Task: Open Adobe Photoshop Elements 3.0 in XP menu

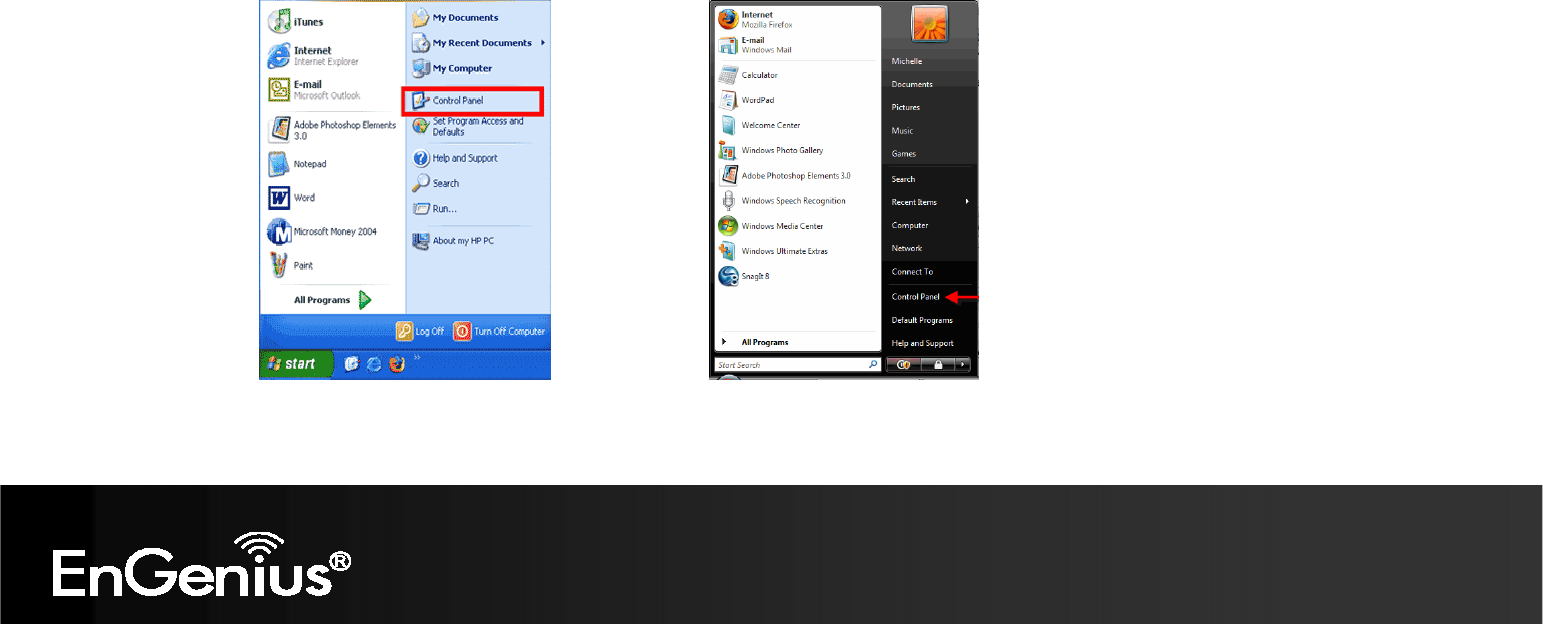Action: pyautogui.click(x=332, y=130)
